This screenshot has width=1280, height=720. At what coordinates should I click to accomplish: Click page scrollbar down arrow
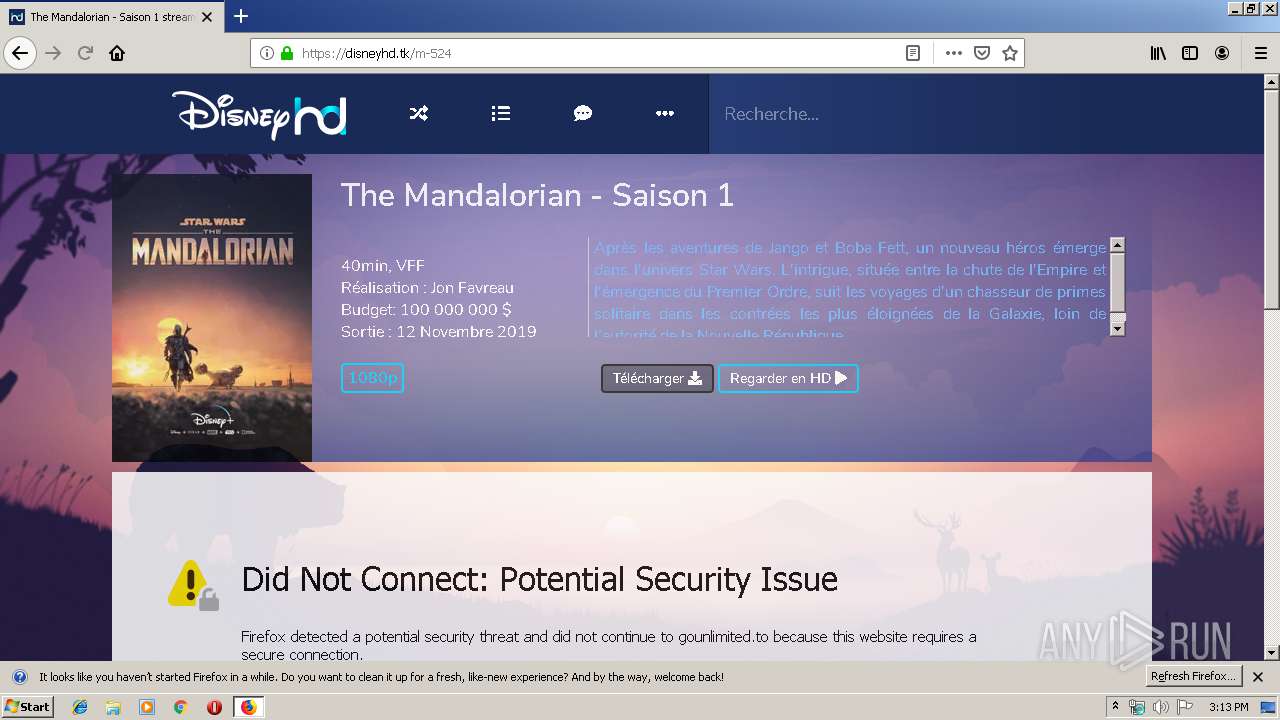click(1272, 653)
